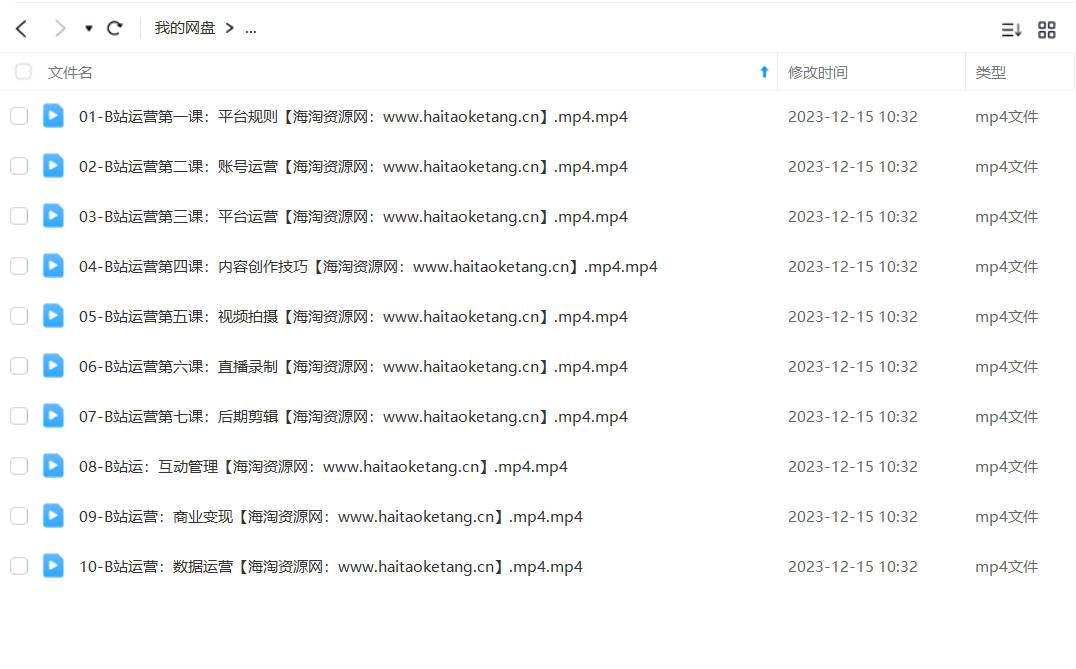Click the video icon of 02 账号运营

(53, 166)
